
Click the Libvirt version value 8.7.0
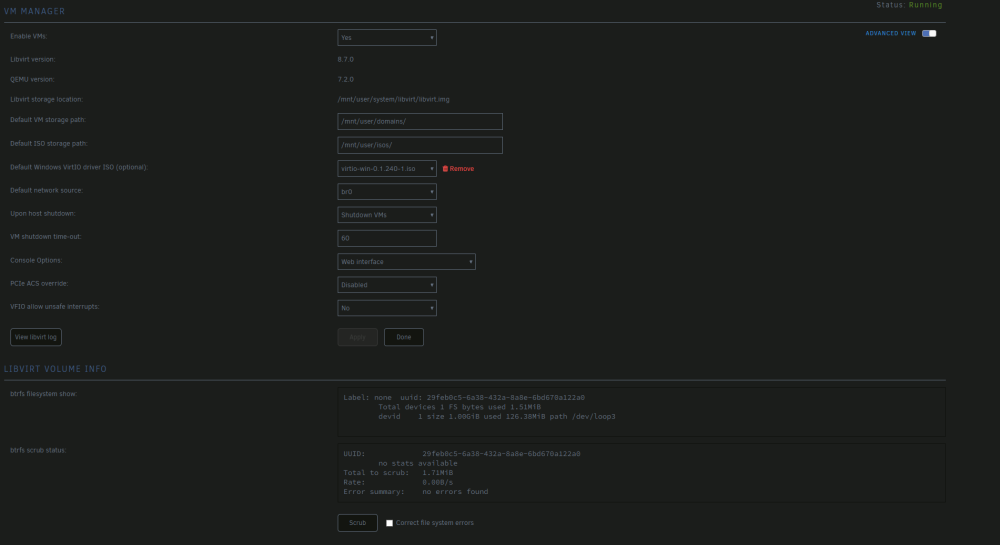point(346,59)
